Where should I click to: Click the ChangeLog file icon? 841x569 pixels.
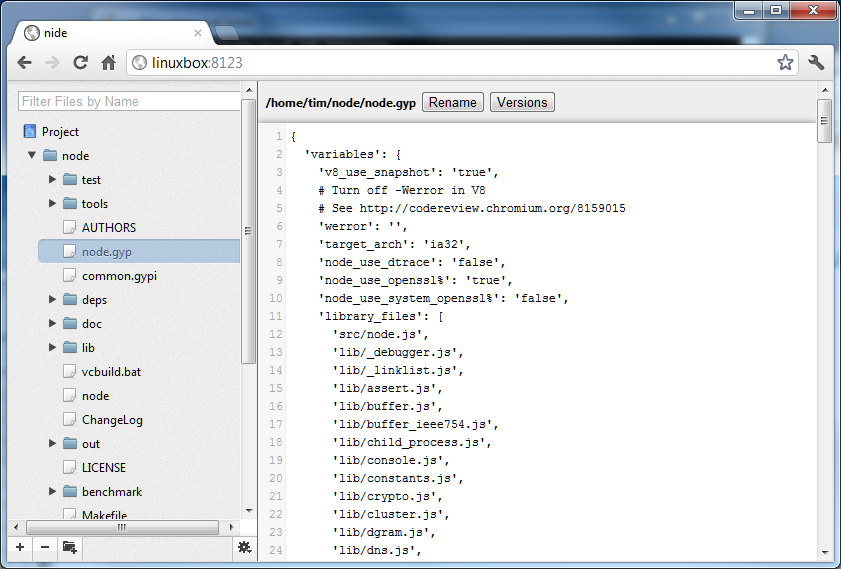point(69,419)
